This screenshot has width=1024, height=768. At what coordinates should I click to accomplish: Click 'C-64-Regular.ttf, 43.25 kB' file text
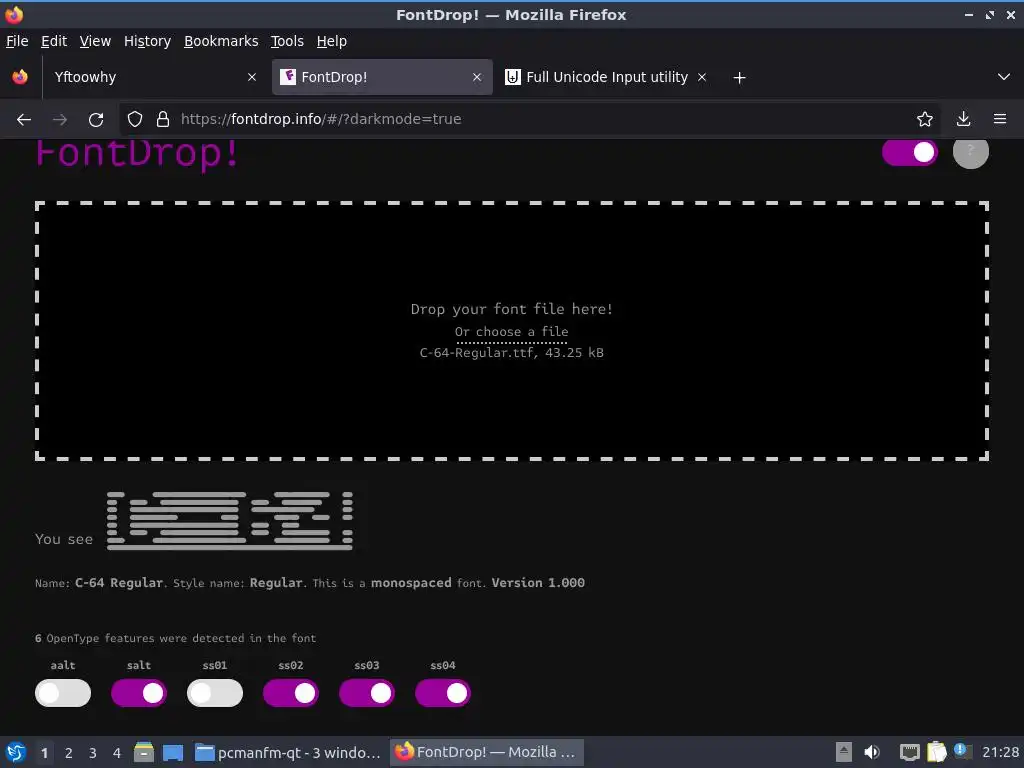[x=511, y=353]
